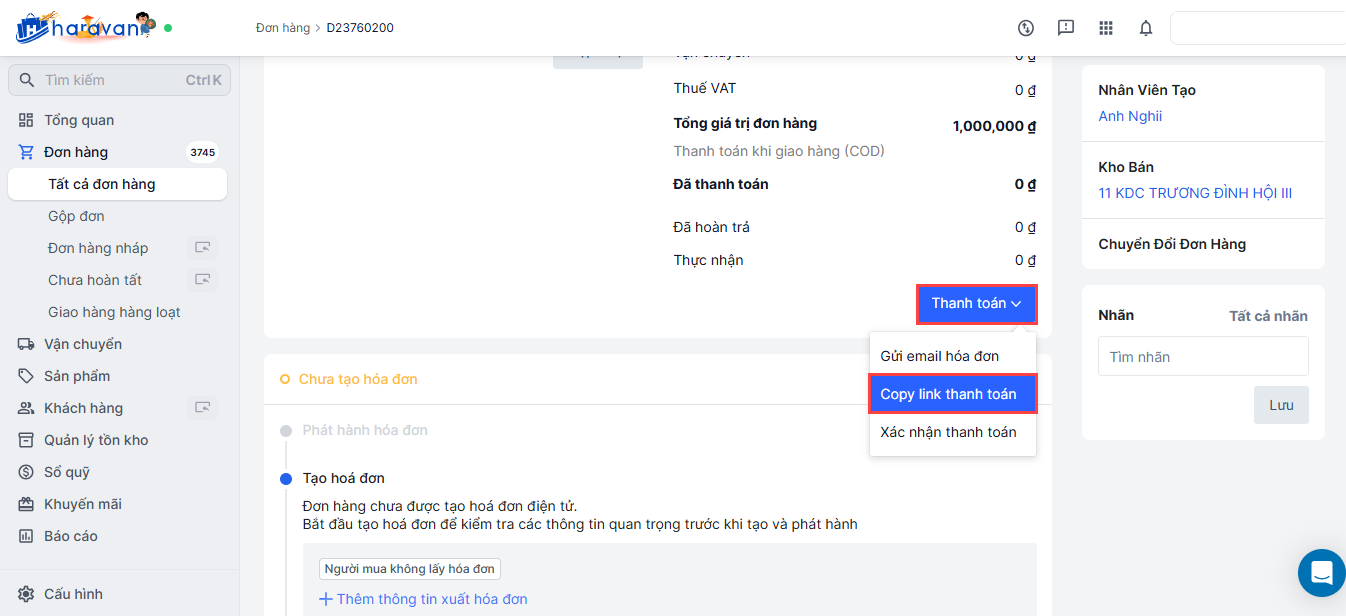The height and width of the screenshot is (616, 1346).
Task: Open the chat support bubble
Action: [1322, 573]
